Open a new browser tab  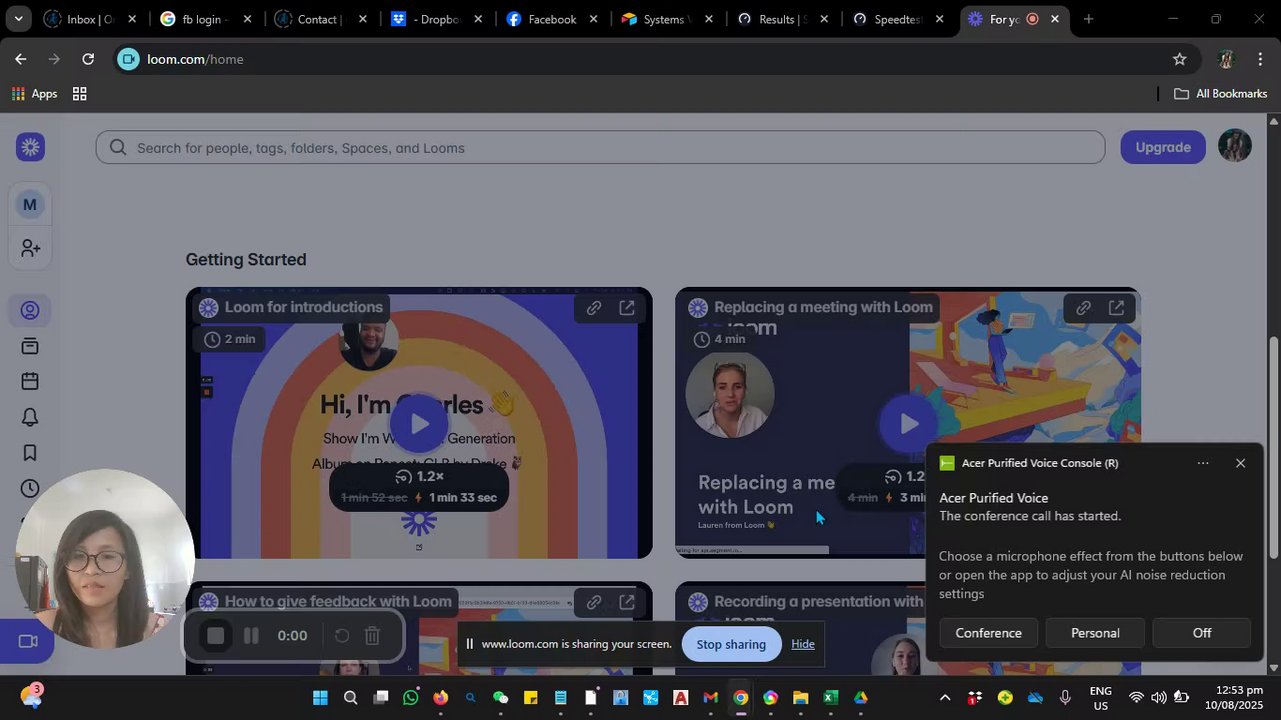click(x=1088, y=19)
